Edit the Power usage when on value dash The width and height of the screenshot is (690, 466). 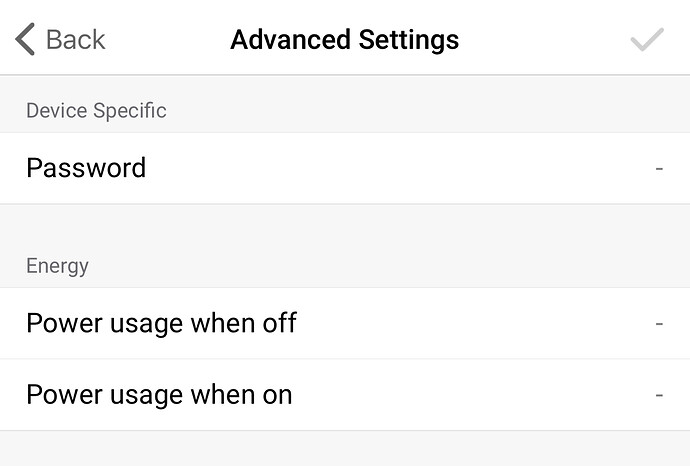pos(659,394)
